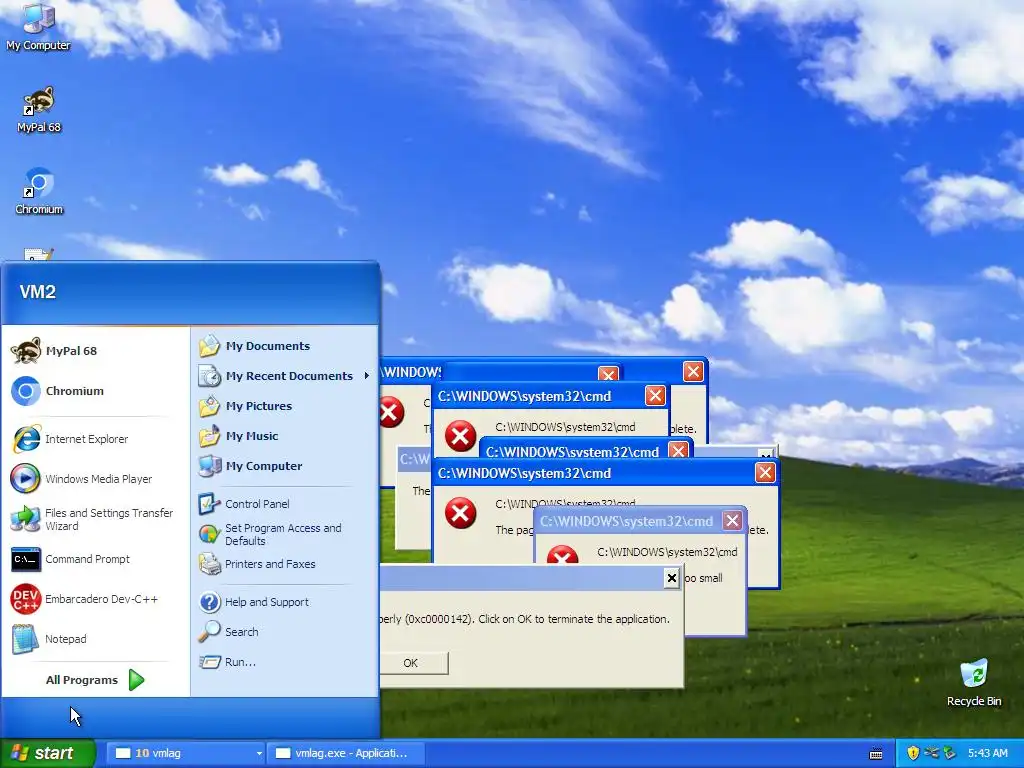Screen dimensions: 1024x768
Task: Select the vmlag.exe - Application taskbar button
Action: [x=347, y=753]
